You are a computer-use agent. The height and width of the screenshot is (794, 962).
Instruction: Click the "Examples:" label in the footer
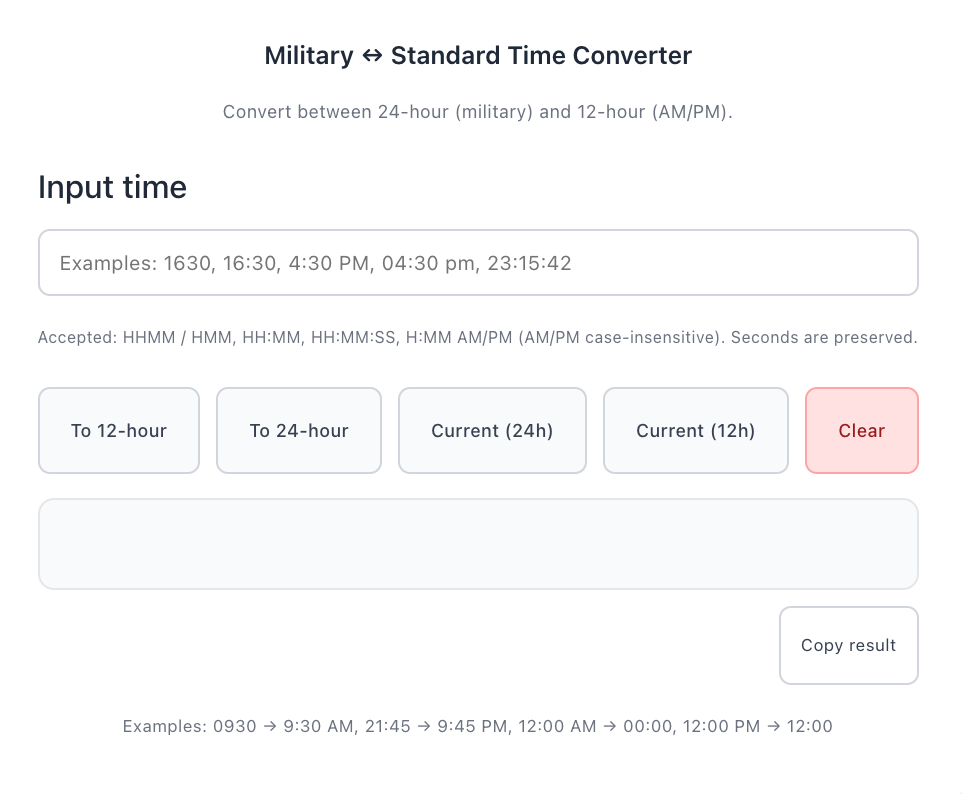(165, 726)
